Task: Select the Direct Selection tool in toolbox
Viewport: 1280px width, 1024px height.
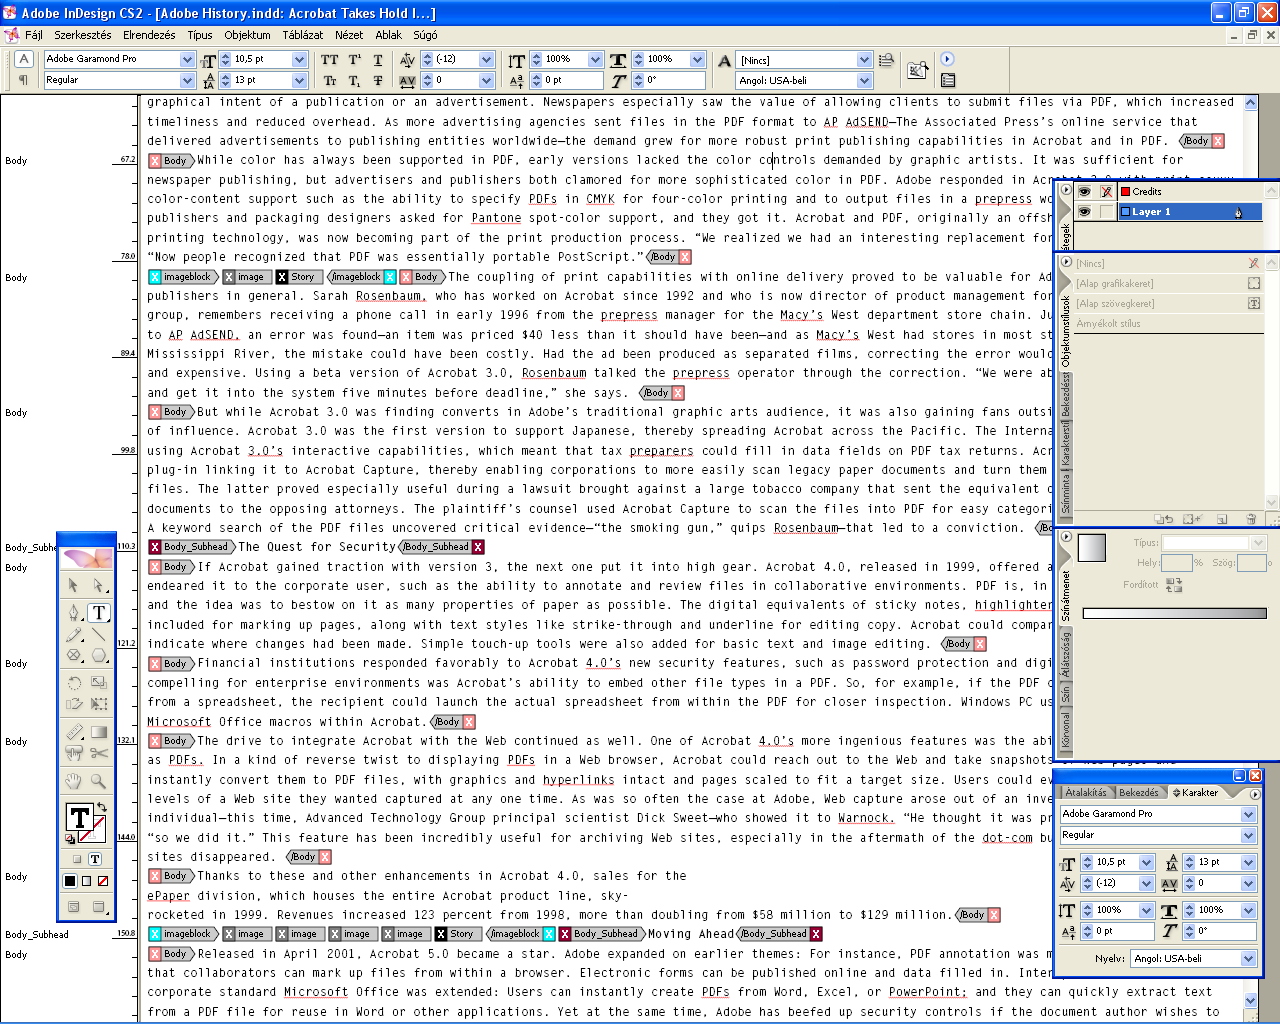Action: (x=98, y=585)
